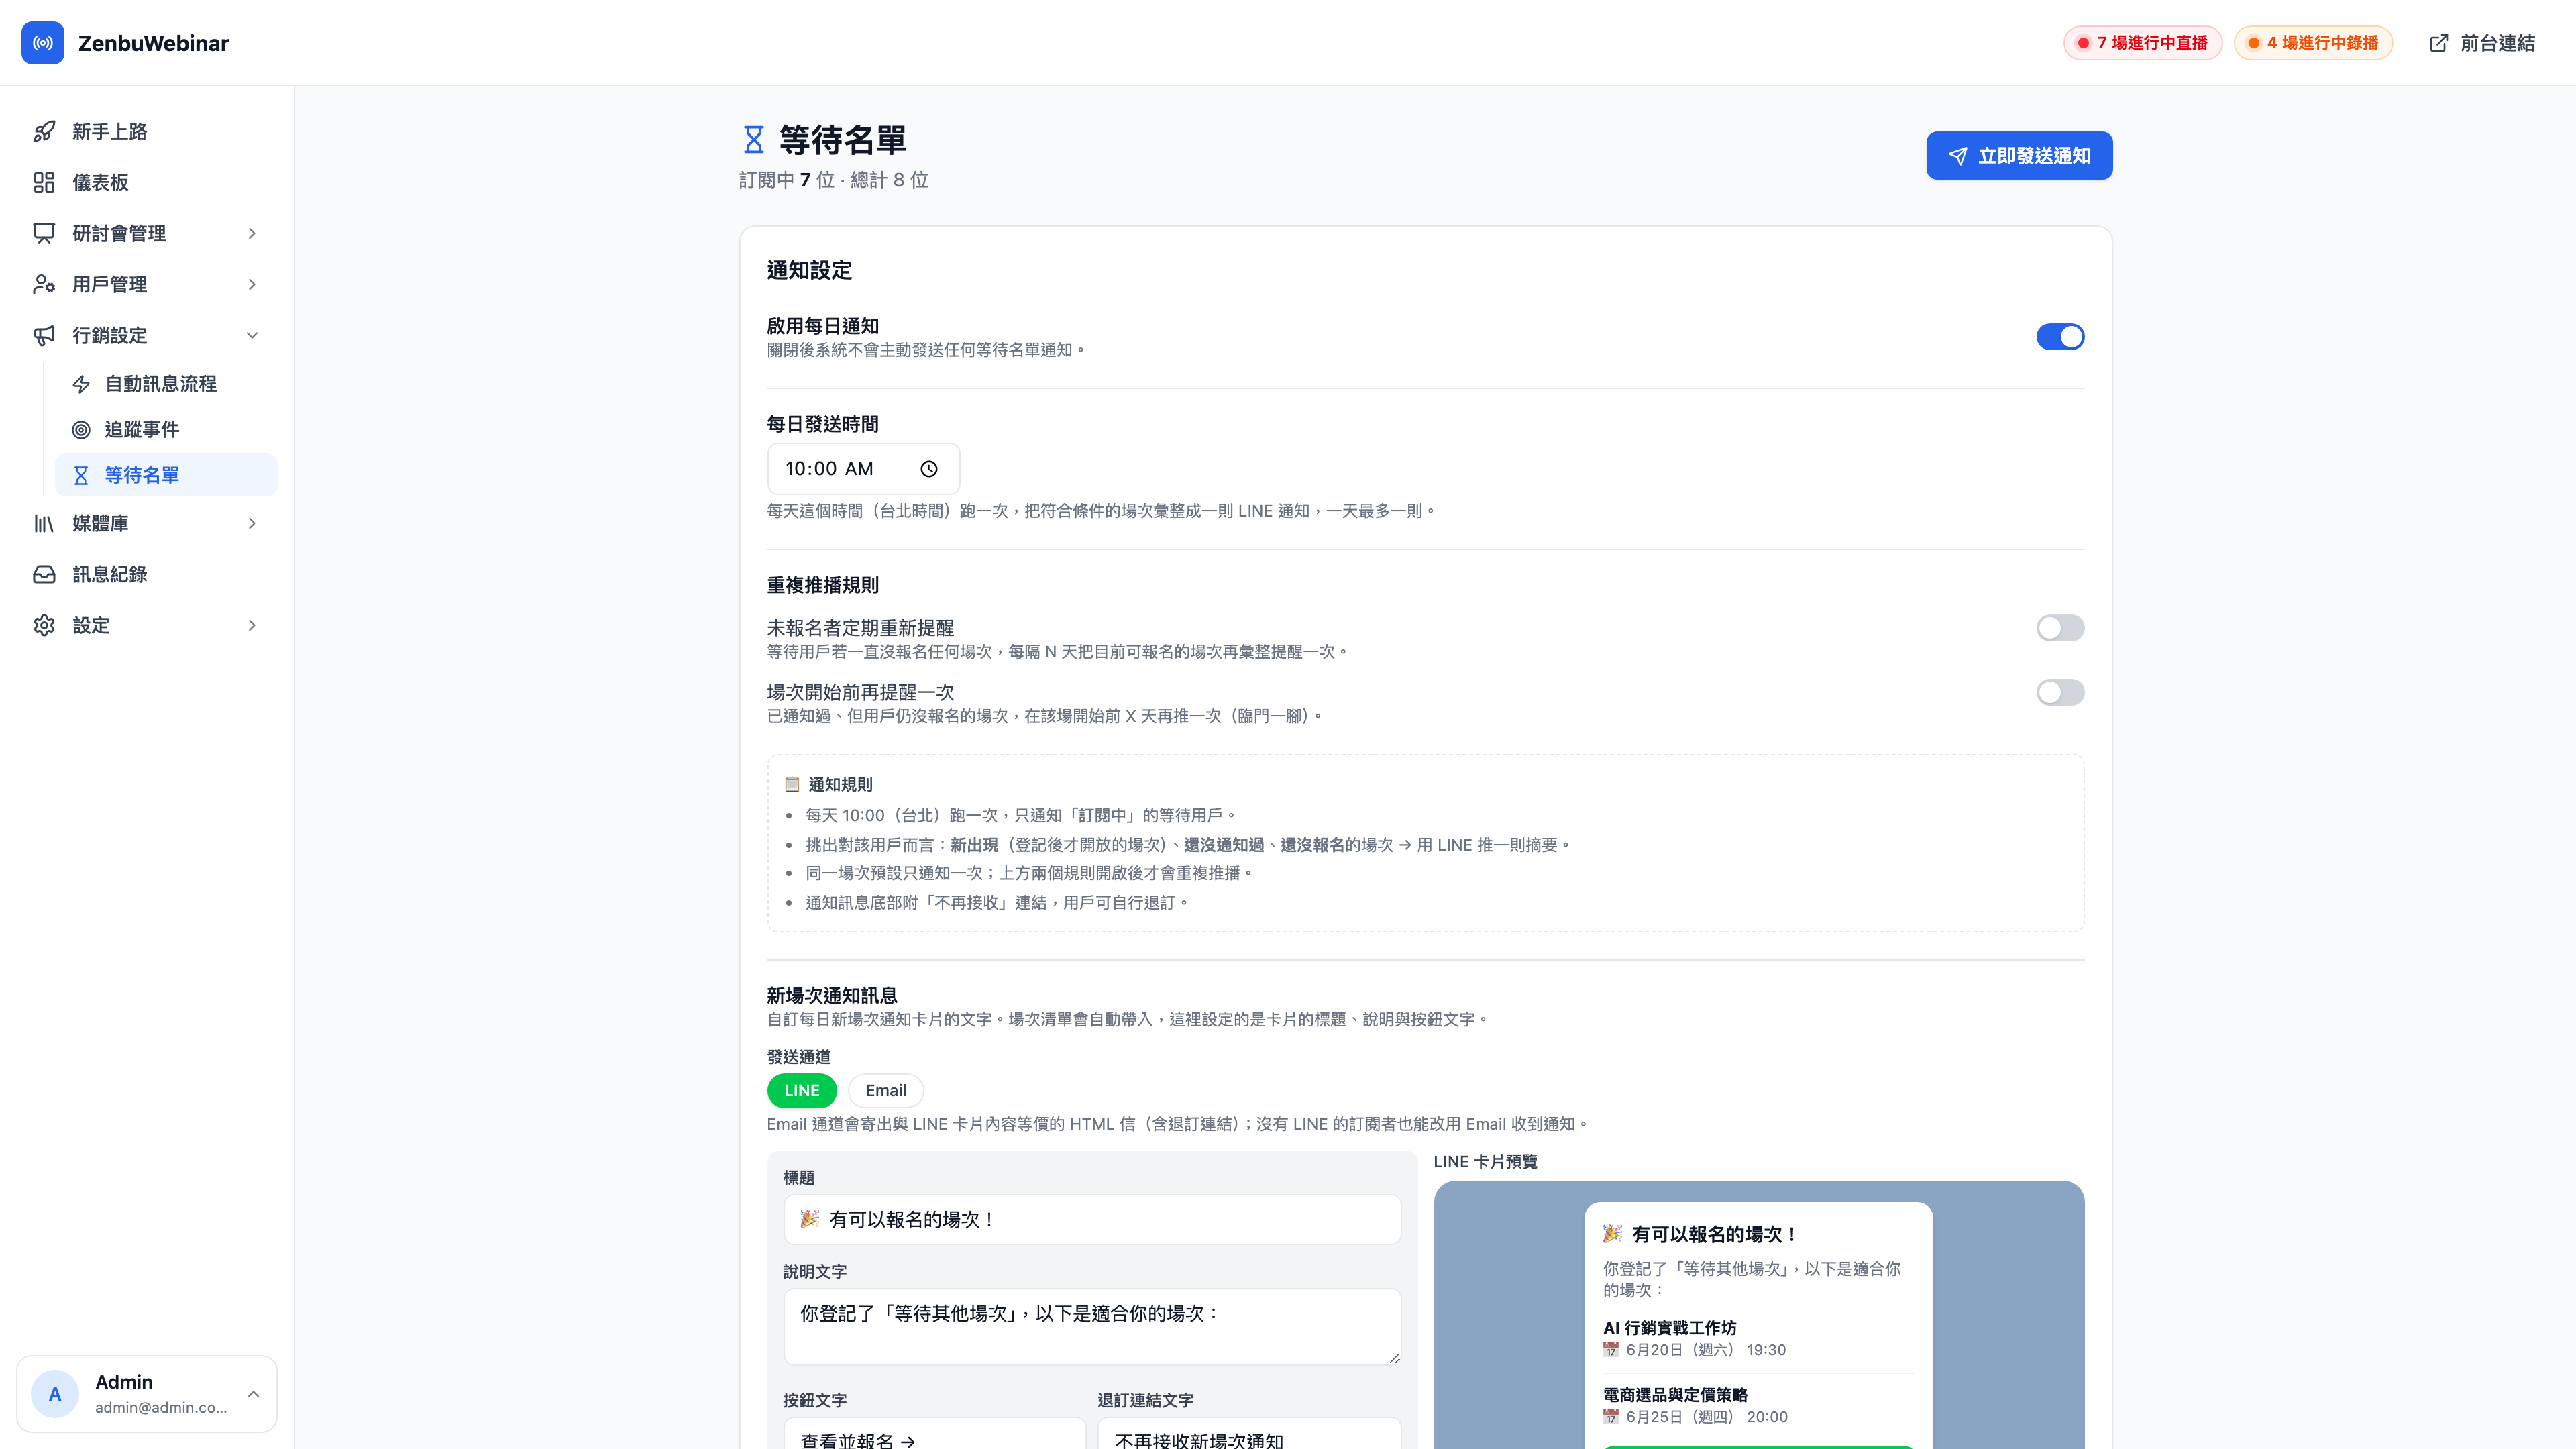Click the Admin avatar circle
Image resolution: width=2576 pixels, height=1449 pixels.
tap(55, 1394)
